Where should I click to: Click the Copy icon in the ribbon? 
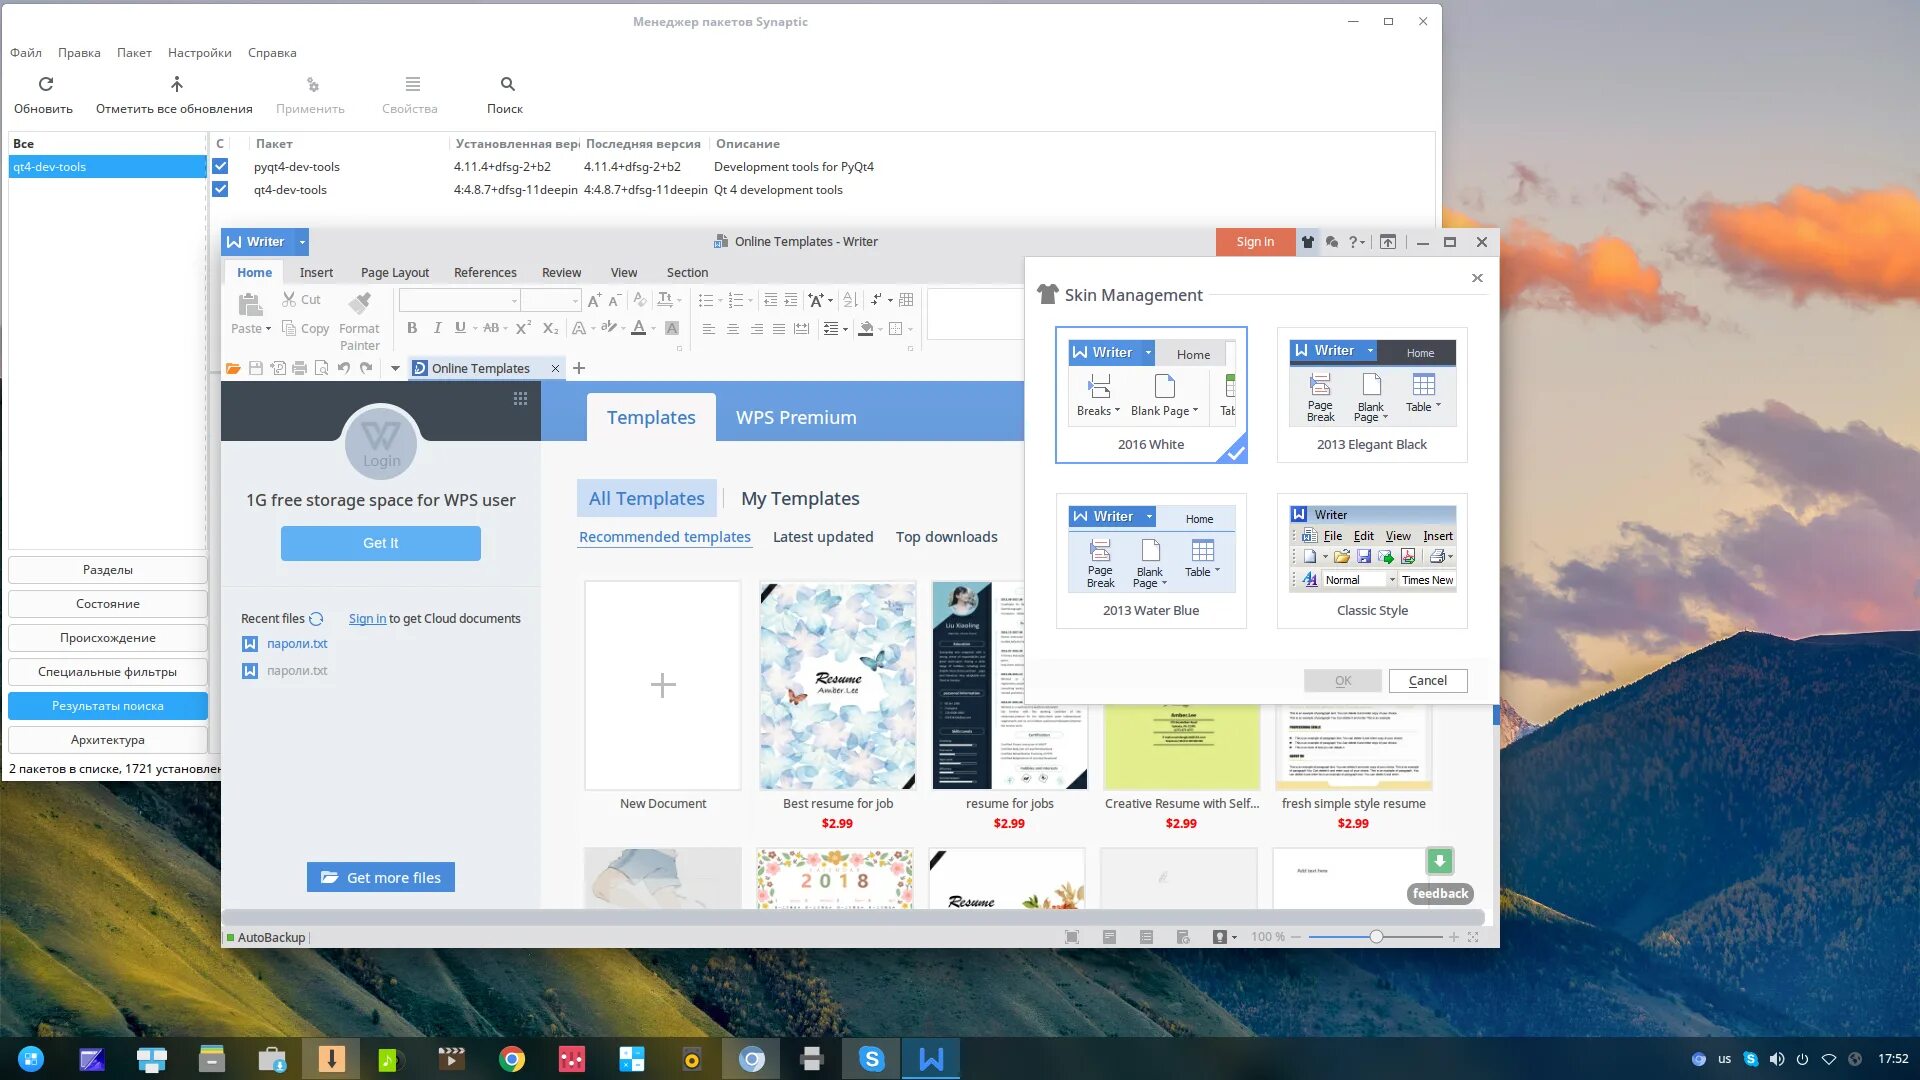click(289, 328)
